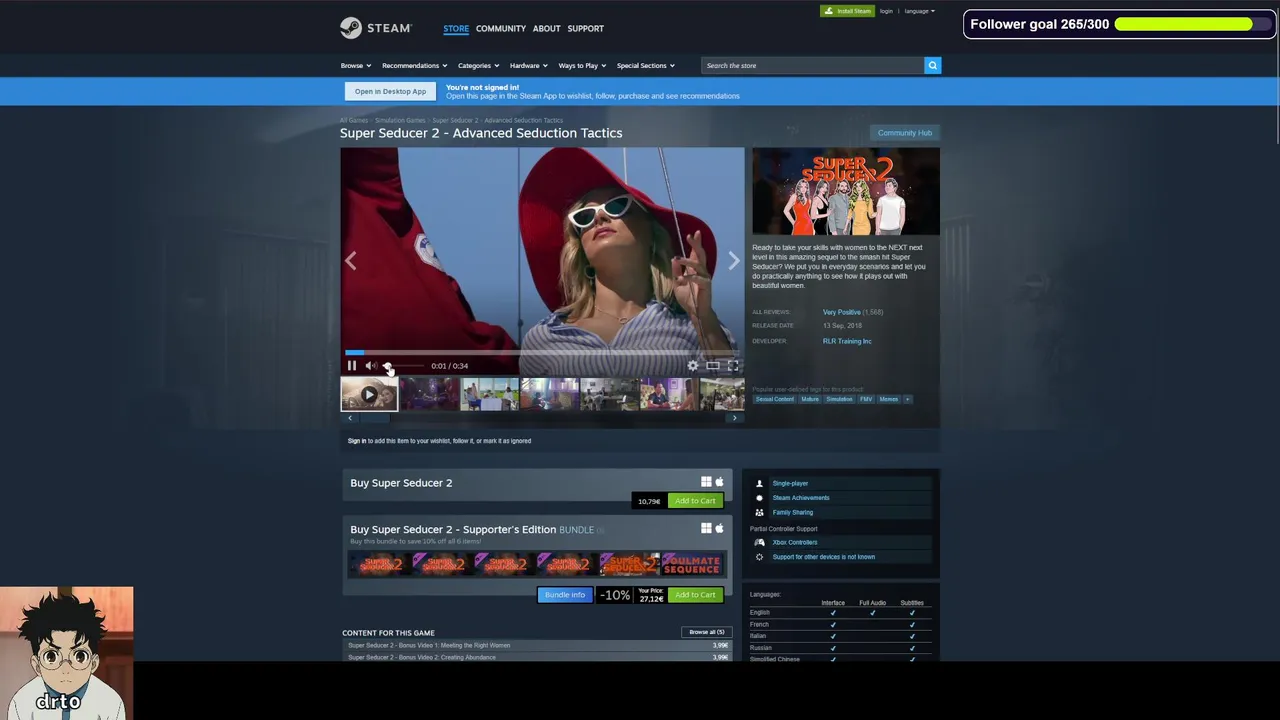Click the video progress bar
Image resolution: width=1280 pixels, height=720 pixels.
coord(542,352)
